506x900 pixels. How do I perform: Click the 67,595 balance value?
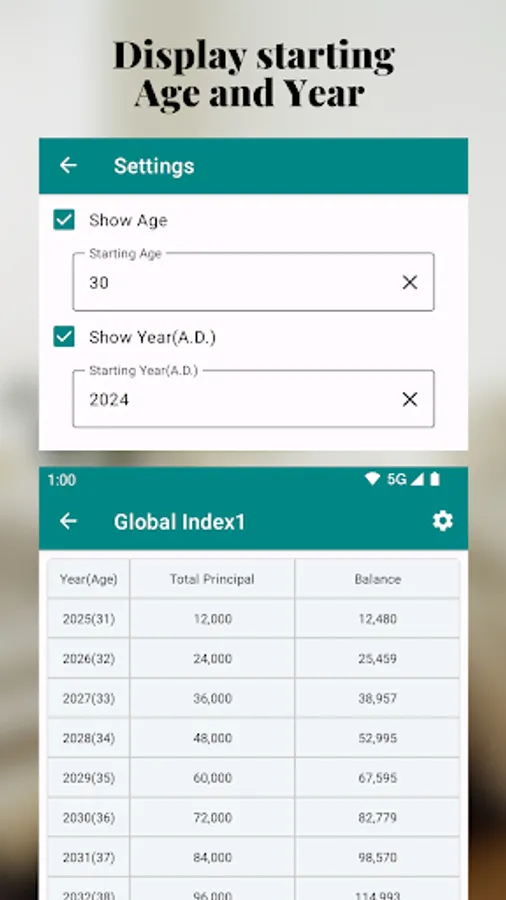point(377,778)
